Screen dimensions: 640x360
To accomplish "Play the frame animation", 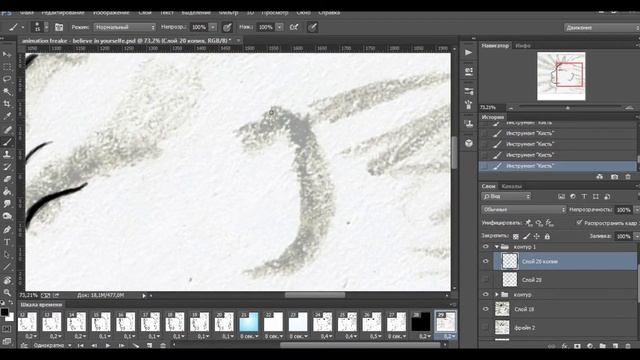I will pyautogui.click(x=108, y=345).
